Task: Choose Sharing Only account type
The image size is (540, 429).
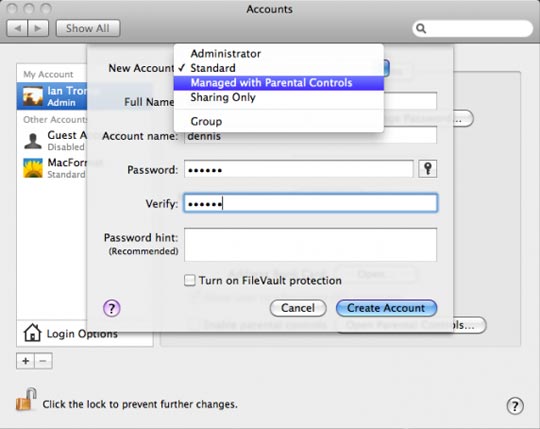Action: tap(279, 97)
